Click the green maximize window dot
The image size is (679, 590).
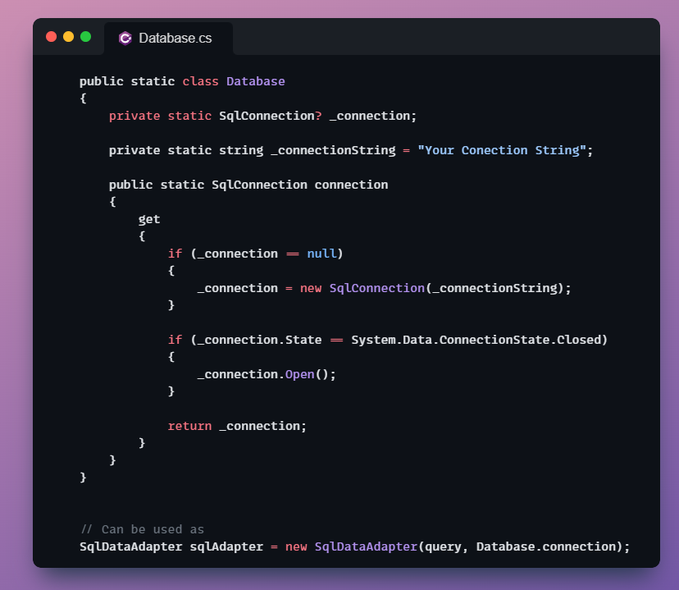click(x=86, y=37)
